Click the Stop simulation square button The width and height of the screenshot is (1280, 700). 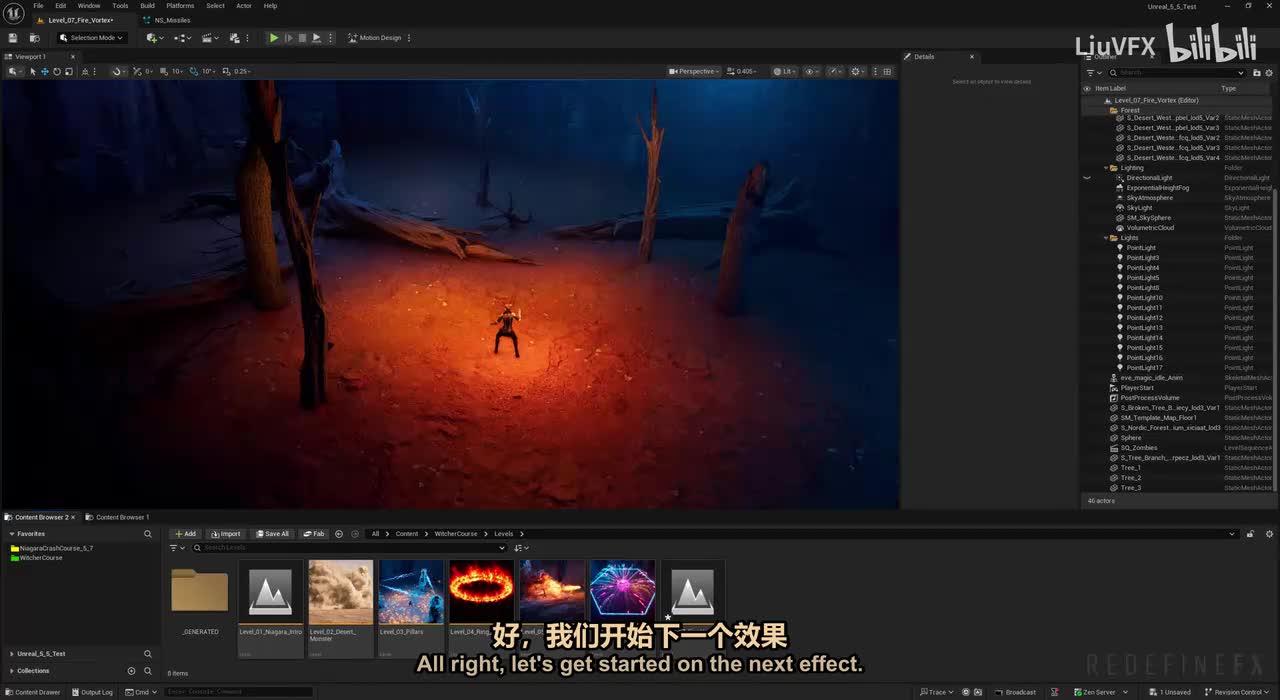tap(302, 38)
